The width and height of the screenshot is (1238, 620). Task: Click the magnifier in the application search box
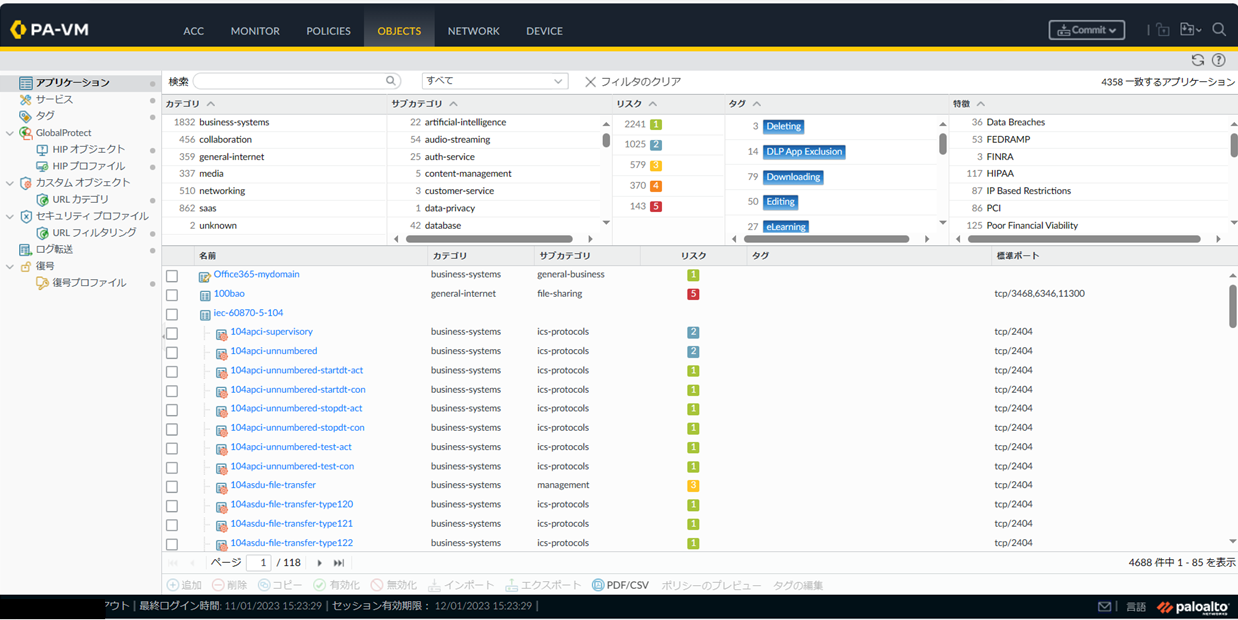pyautogui.click(x=391, y=81)
